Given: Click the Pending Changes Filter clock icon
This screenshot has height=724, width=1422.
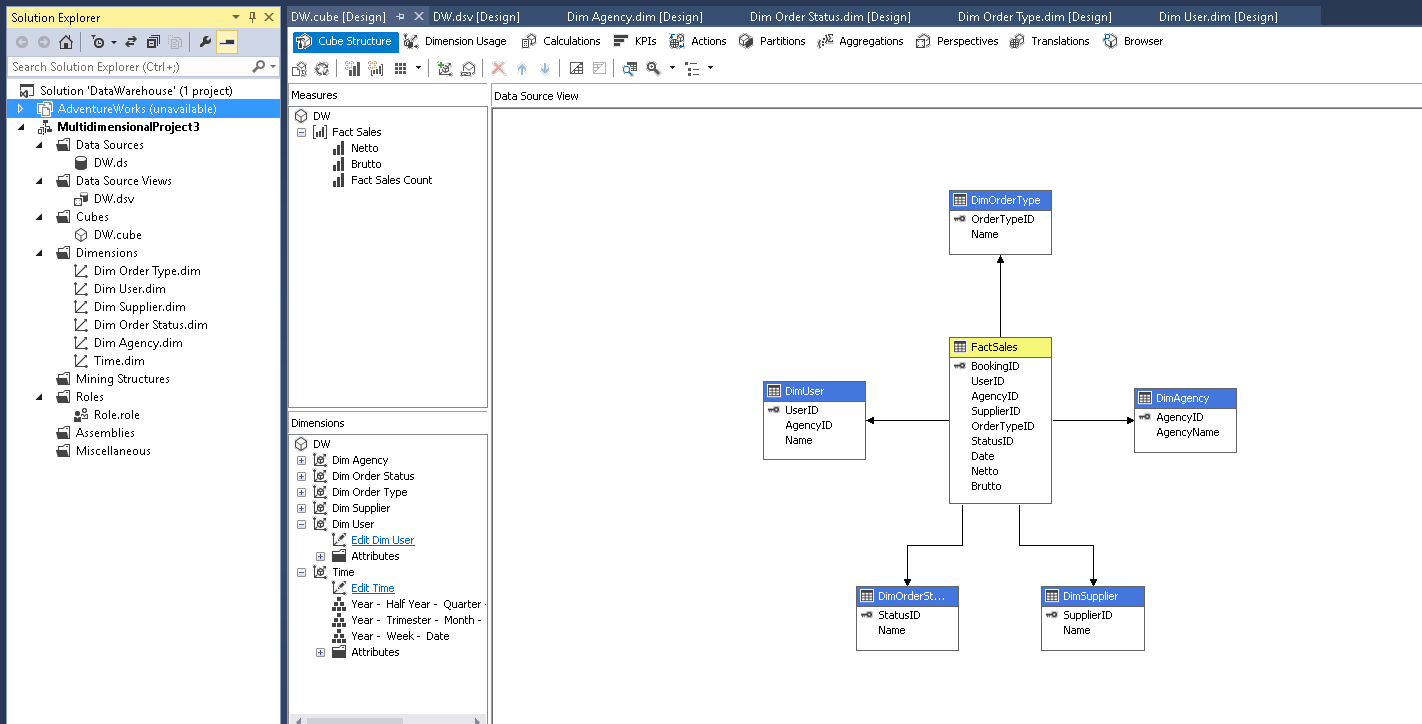Looking at the screenshot, I should [98, 42].
